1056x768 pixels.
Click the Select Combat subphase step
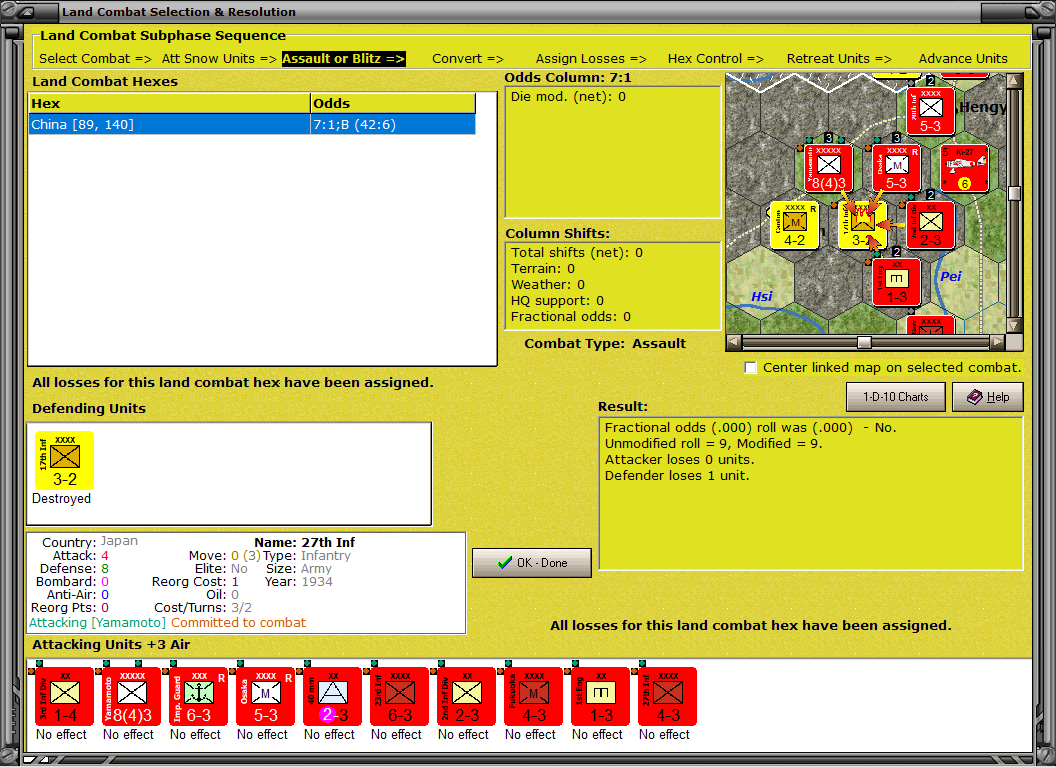click(95, 59)
